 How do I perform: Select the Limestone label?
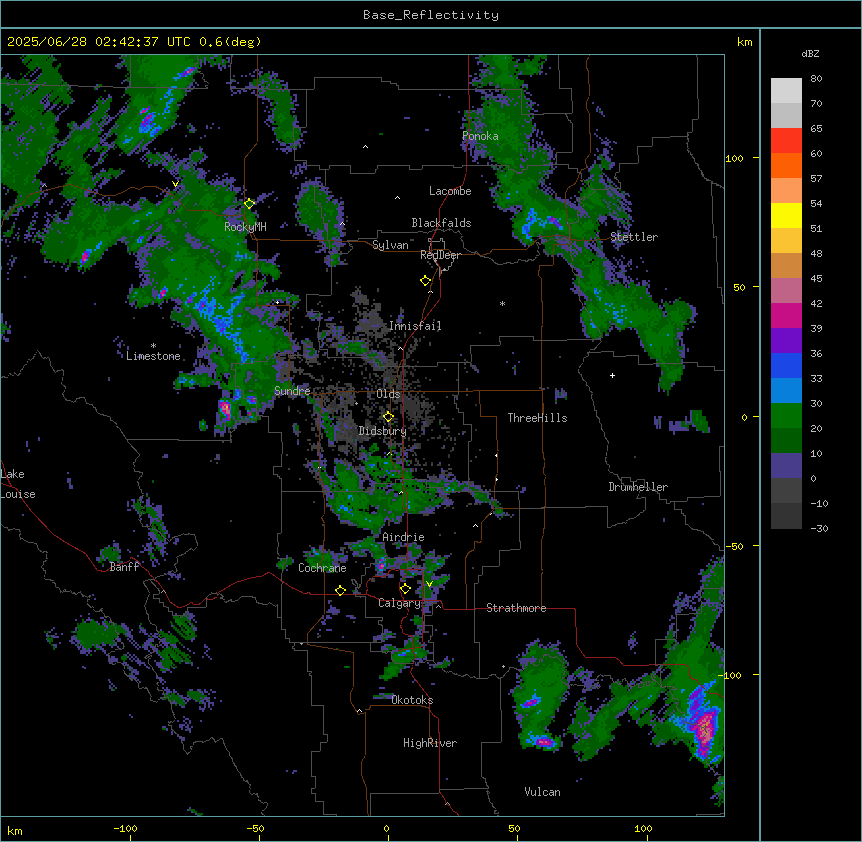click(x=153, y=356)
